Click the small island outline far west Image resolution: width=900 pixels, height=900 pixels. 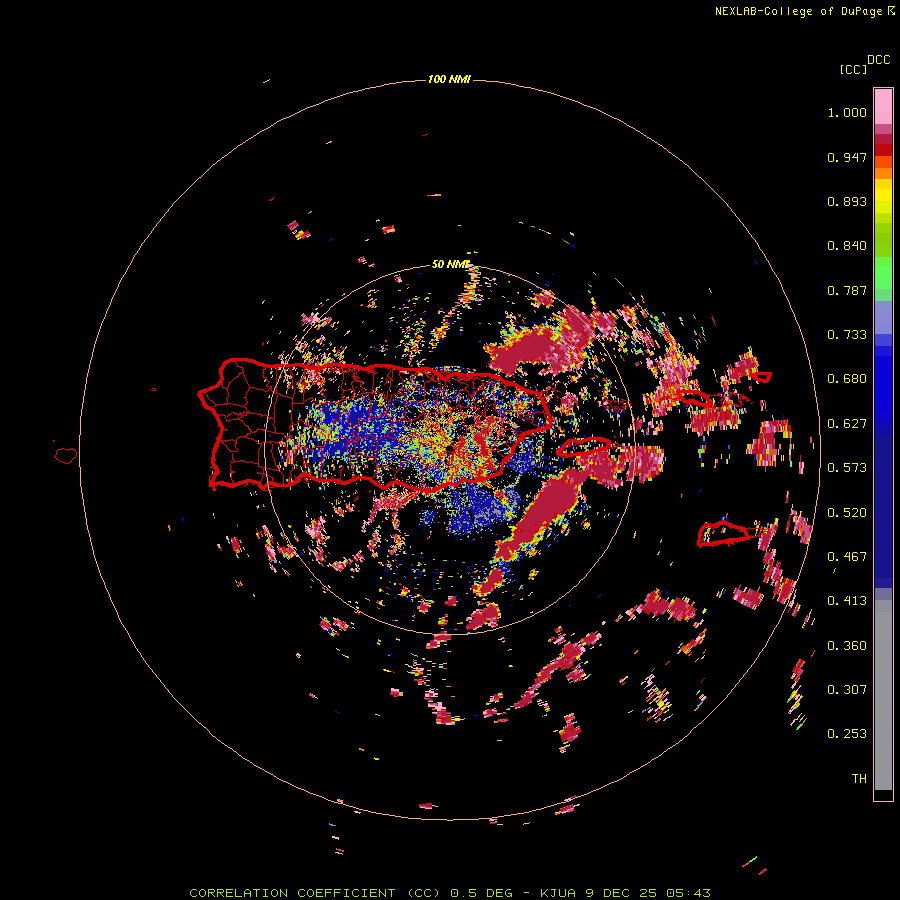(x=66, y=456)
